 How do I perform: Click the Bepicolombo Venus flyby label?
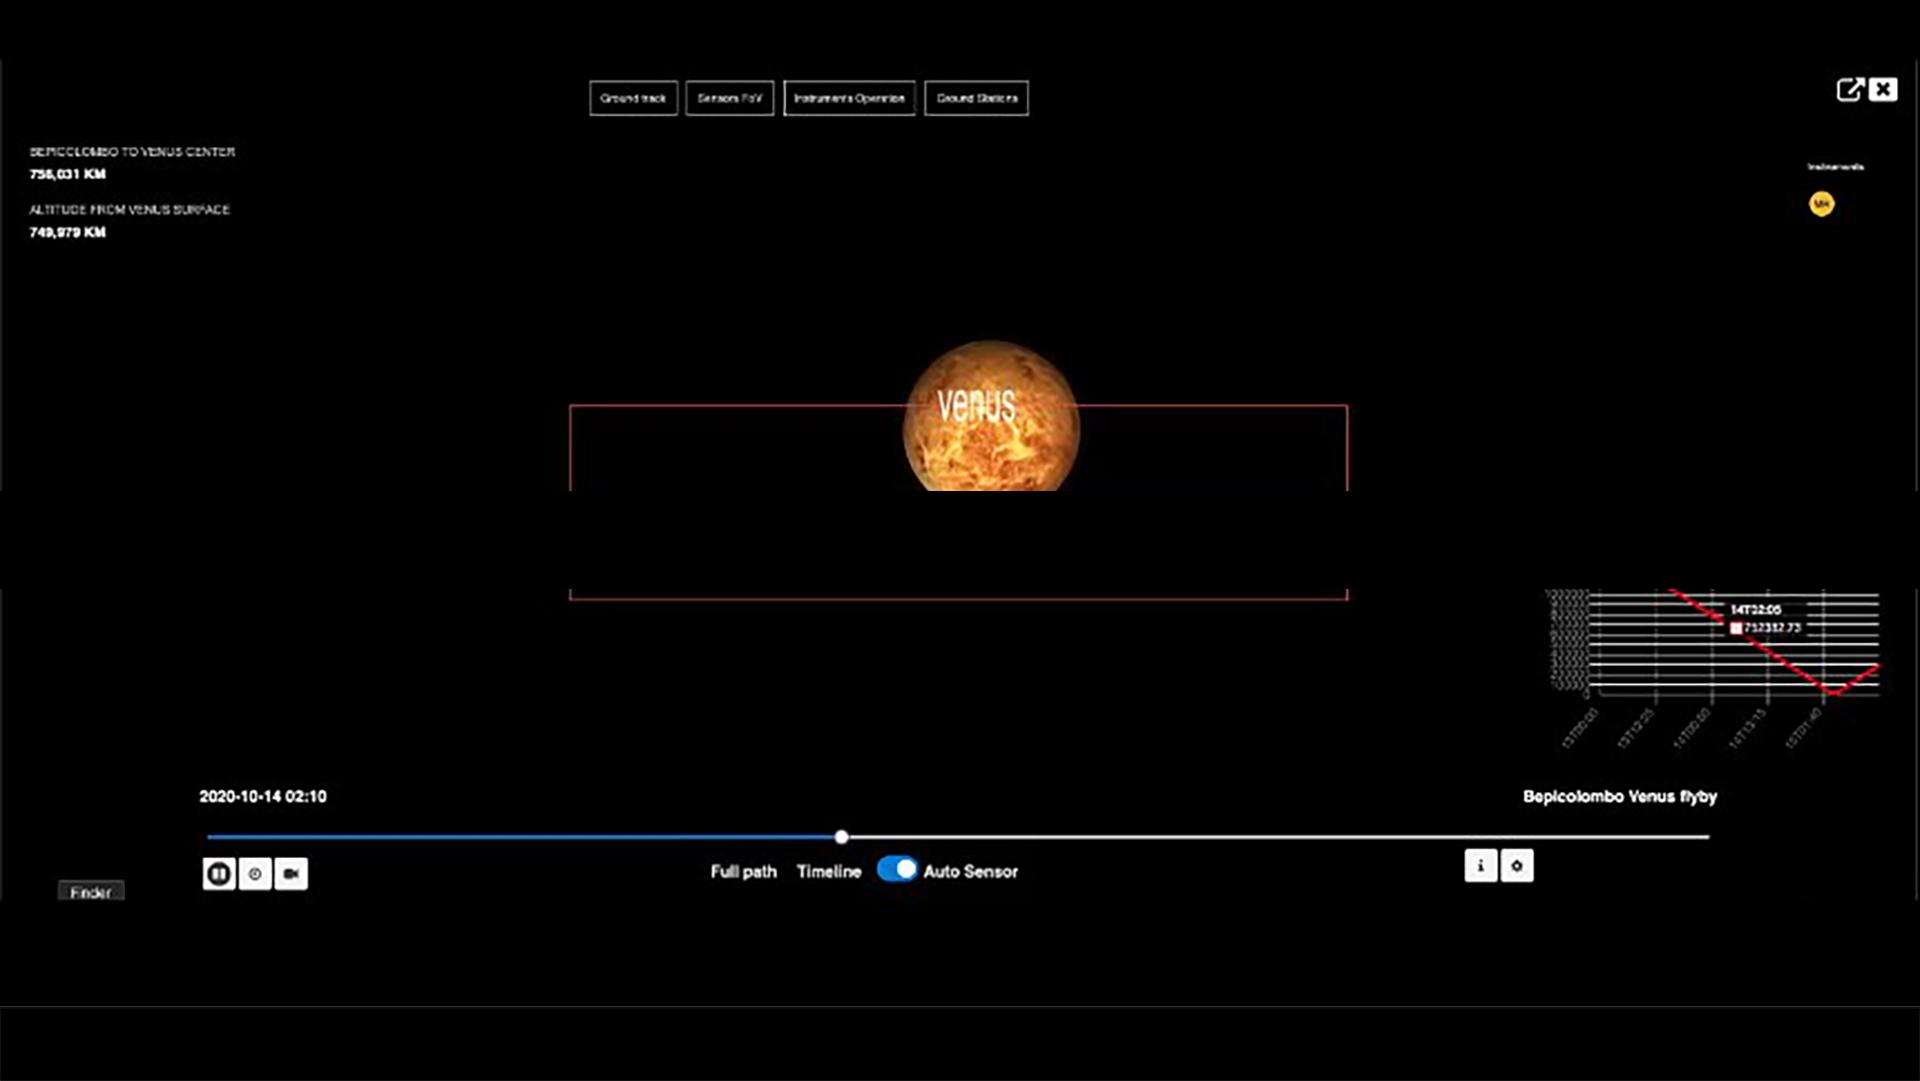pyautogui.click(x=1620, y=797)
